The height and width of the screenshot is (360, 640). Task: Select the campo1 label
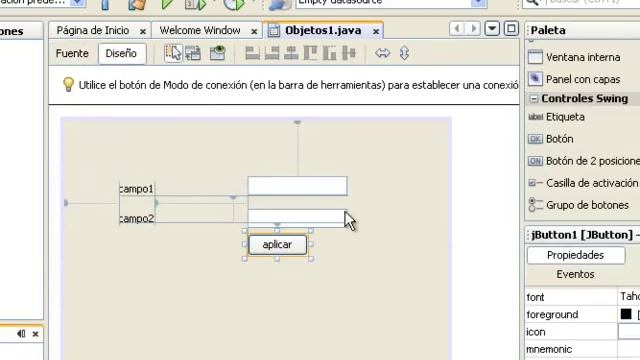136,189
